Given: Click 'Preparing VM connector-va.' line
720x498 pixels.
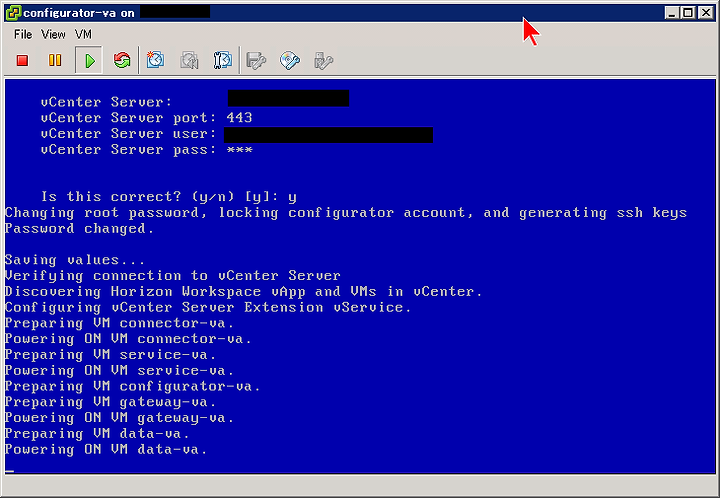Looking at the screenshot, I should click(119, 324).
